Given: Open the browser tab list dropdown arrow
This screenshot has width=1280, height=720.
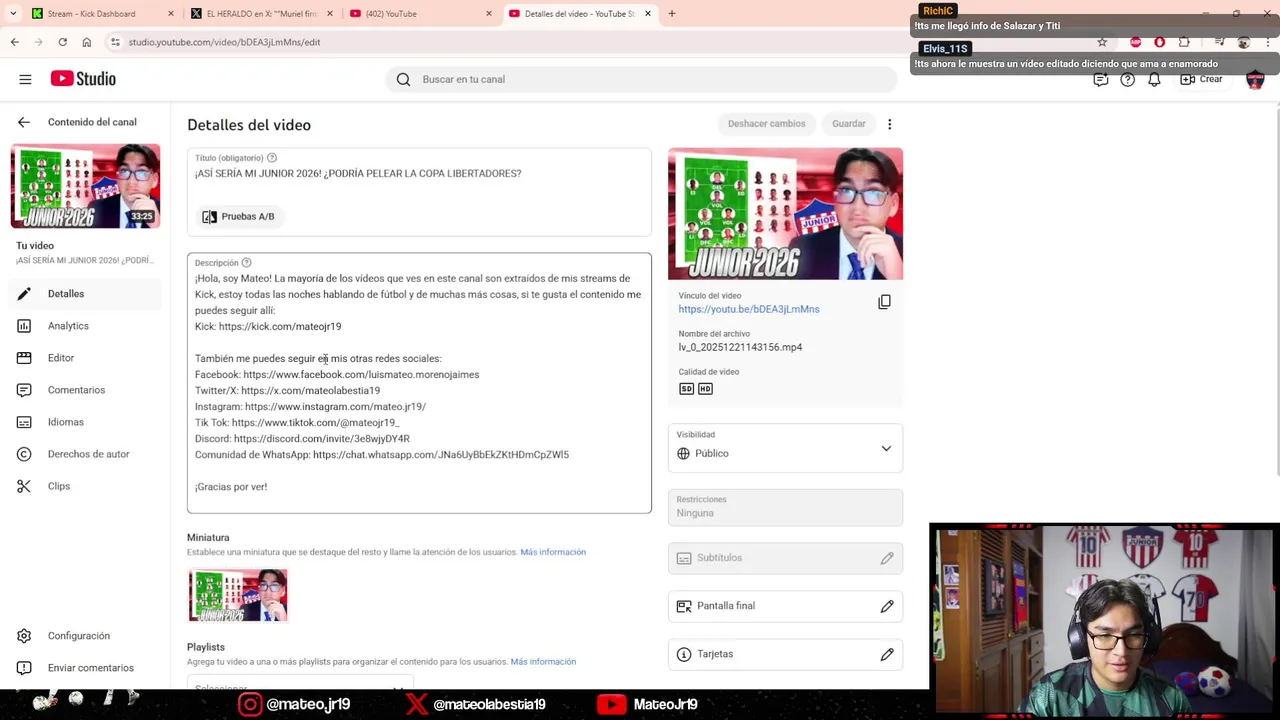Looking at the screenshot, I should point(13,13).
